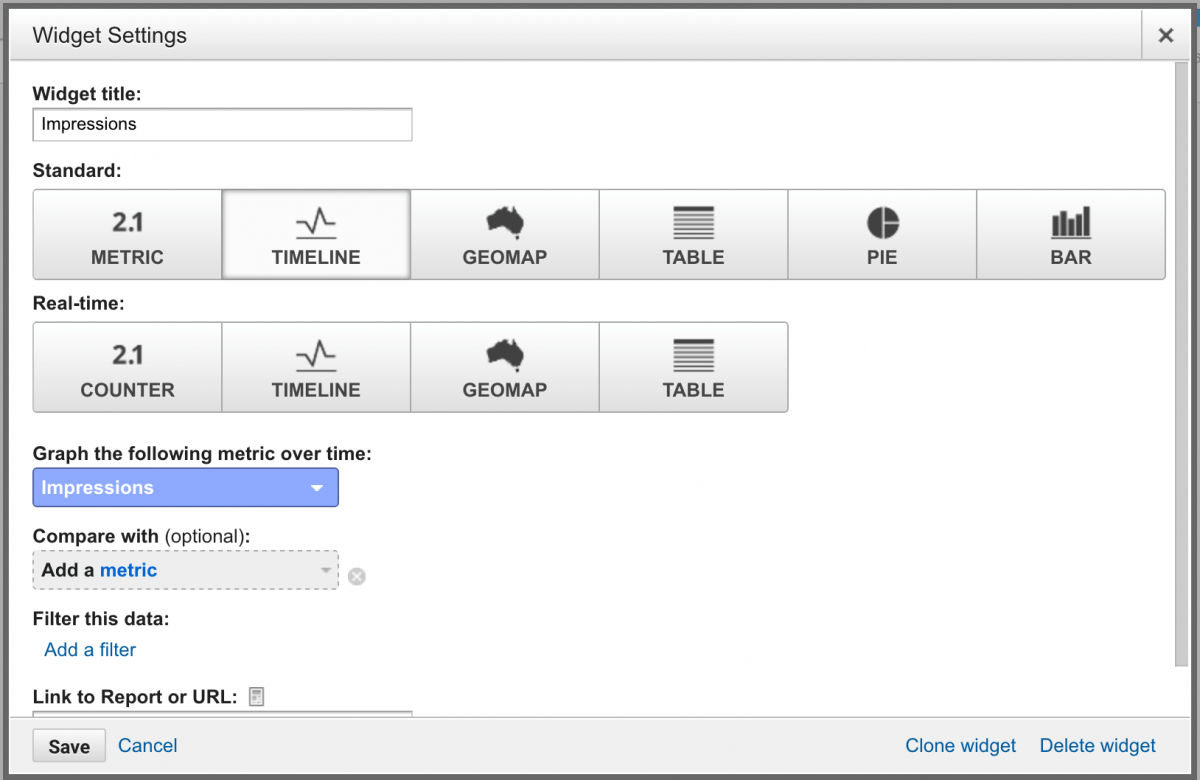Click the report icon next to Link to Report or URL
This screenshot has height=780, width=1200.
(256, 697)
